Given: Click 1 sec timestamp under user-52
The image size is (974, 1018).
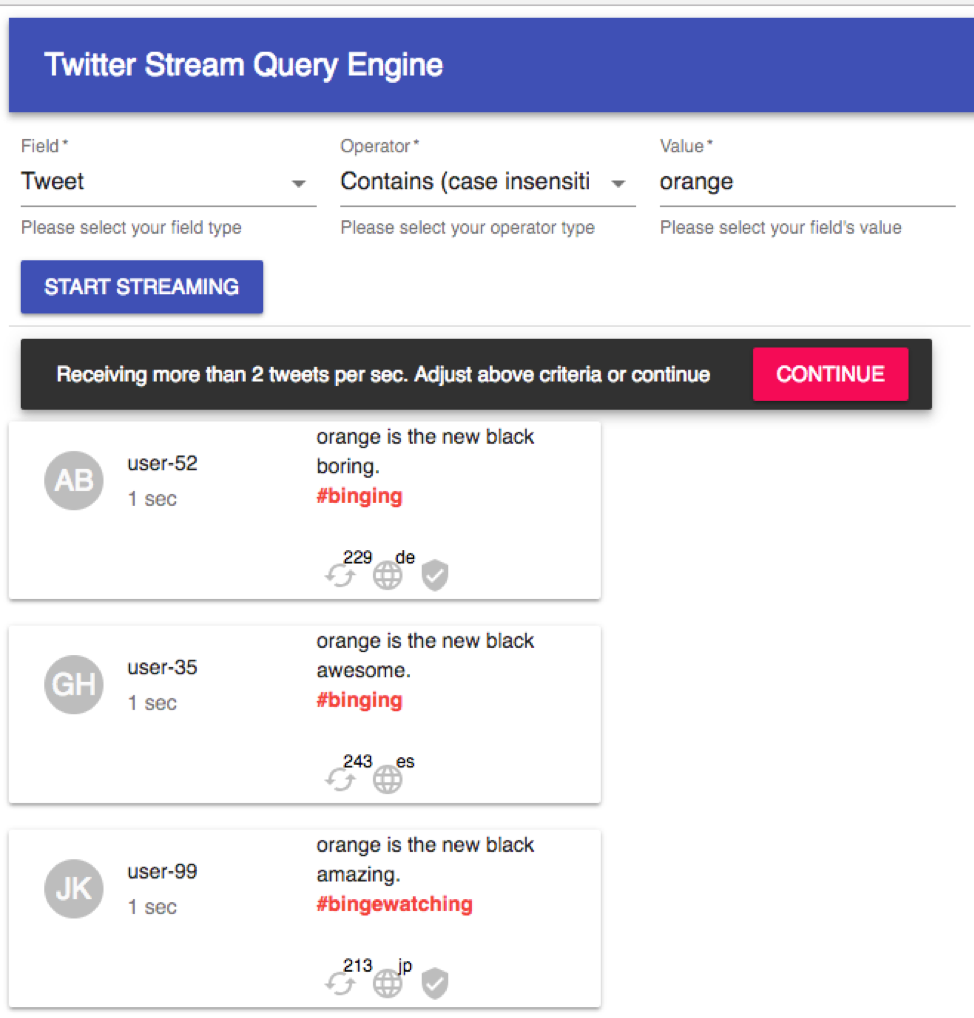Looking at the screenshot, I should tap(152, 499).
